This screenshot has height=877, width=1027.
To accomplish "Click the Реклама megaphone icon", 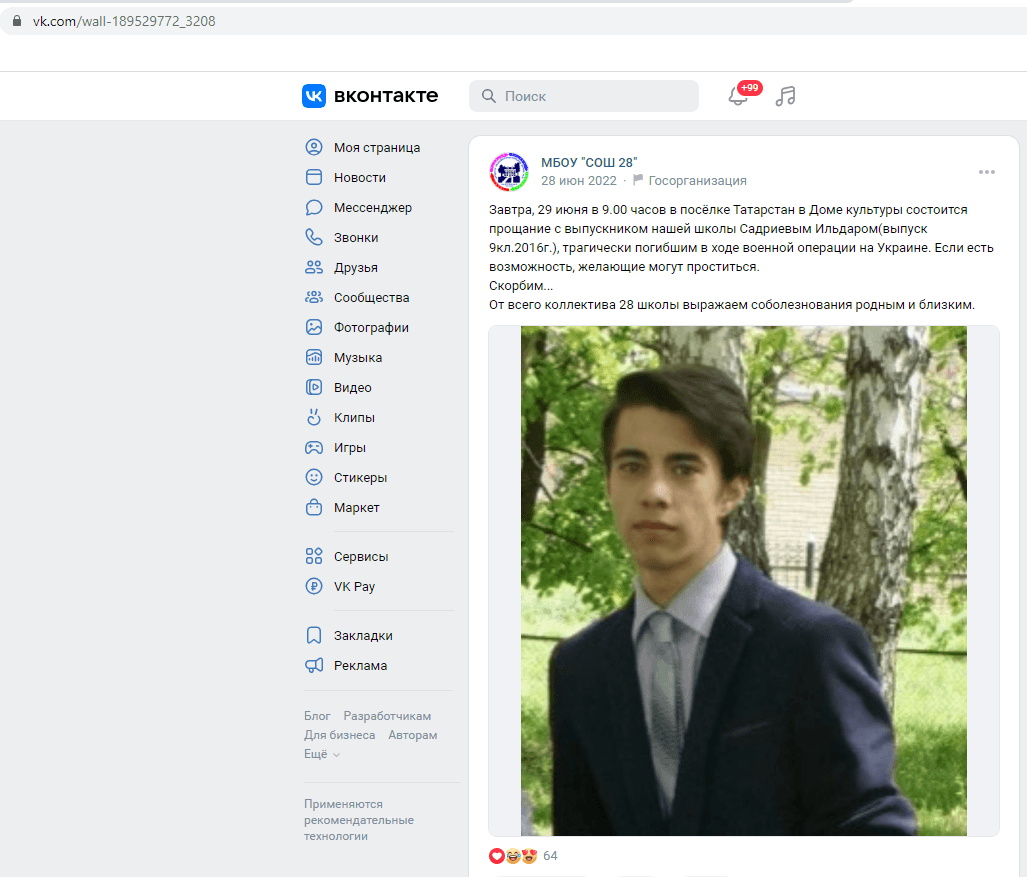I will pyautogui.click(x=314, y=665).
